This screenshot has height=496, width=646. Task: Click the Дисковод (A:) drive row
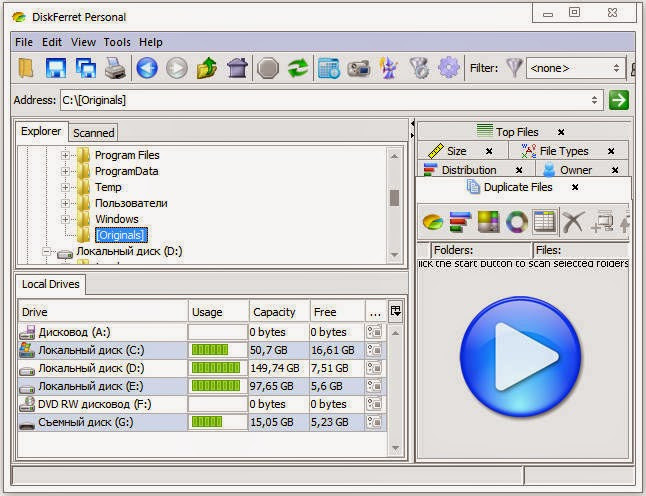pyautogui.click(x=202, y=332)
